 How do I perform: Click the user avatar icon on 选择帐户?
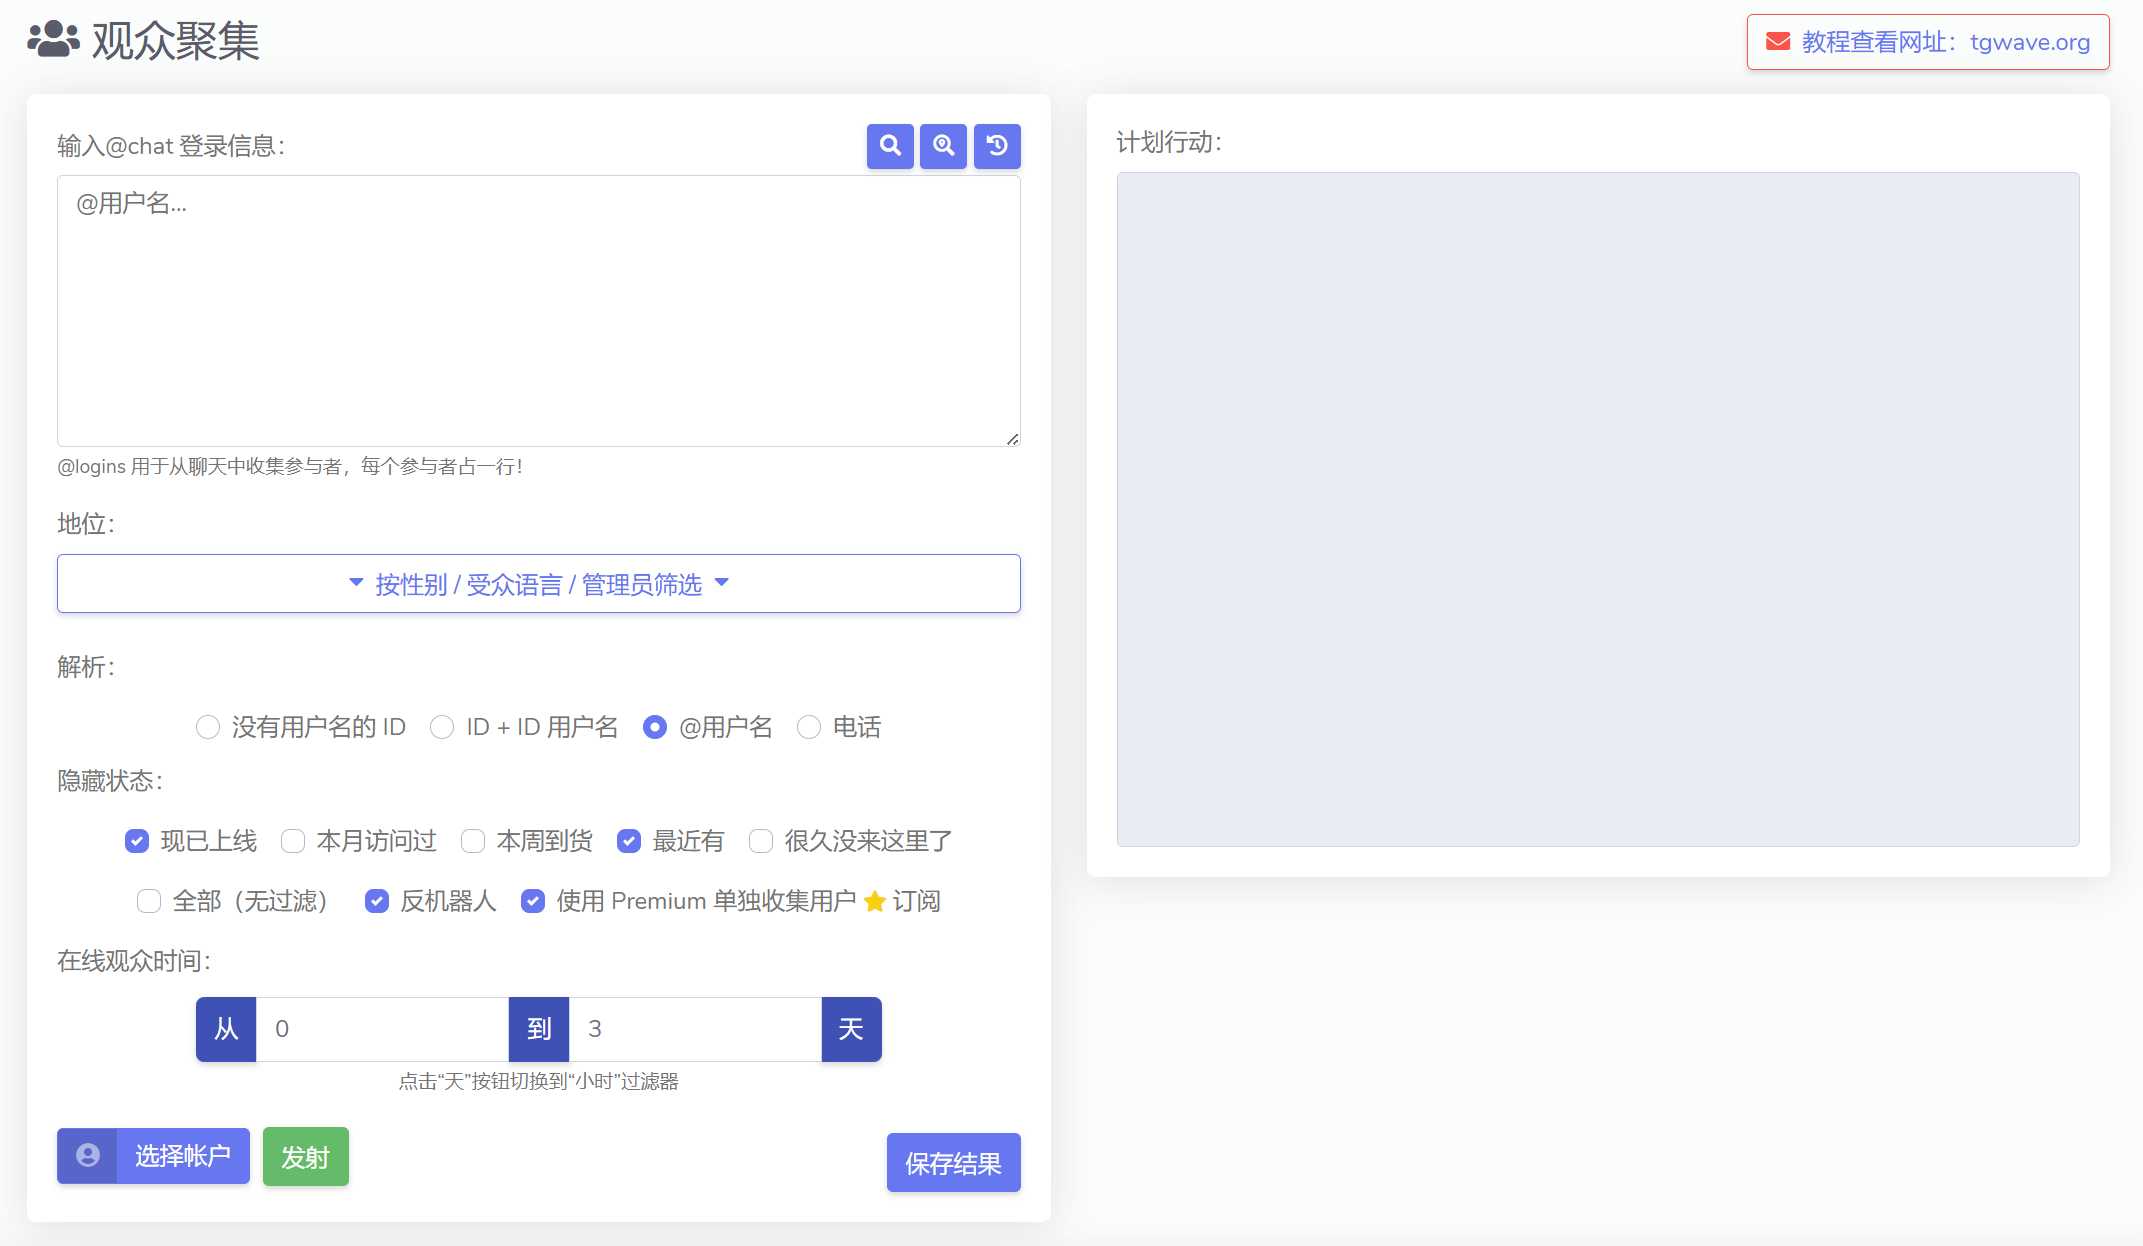click(88, 1156)
